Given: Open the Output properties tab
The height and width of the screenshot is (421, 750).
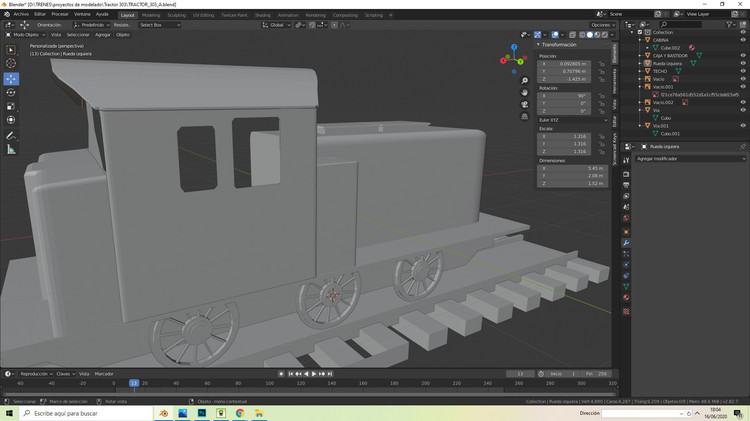Looking at the screenshot, I should tap(626, 185).
